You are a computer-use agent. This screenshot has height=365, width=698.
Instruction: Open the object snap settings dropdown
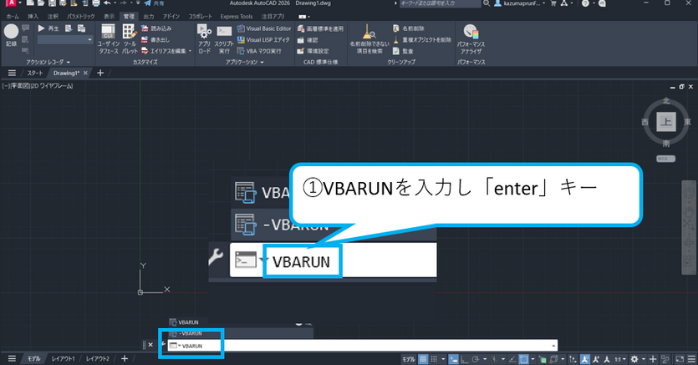[x=532, y=359]
